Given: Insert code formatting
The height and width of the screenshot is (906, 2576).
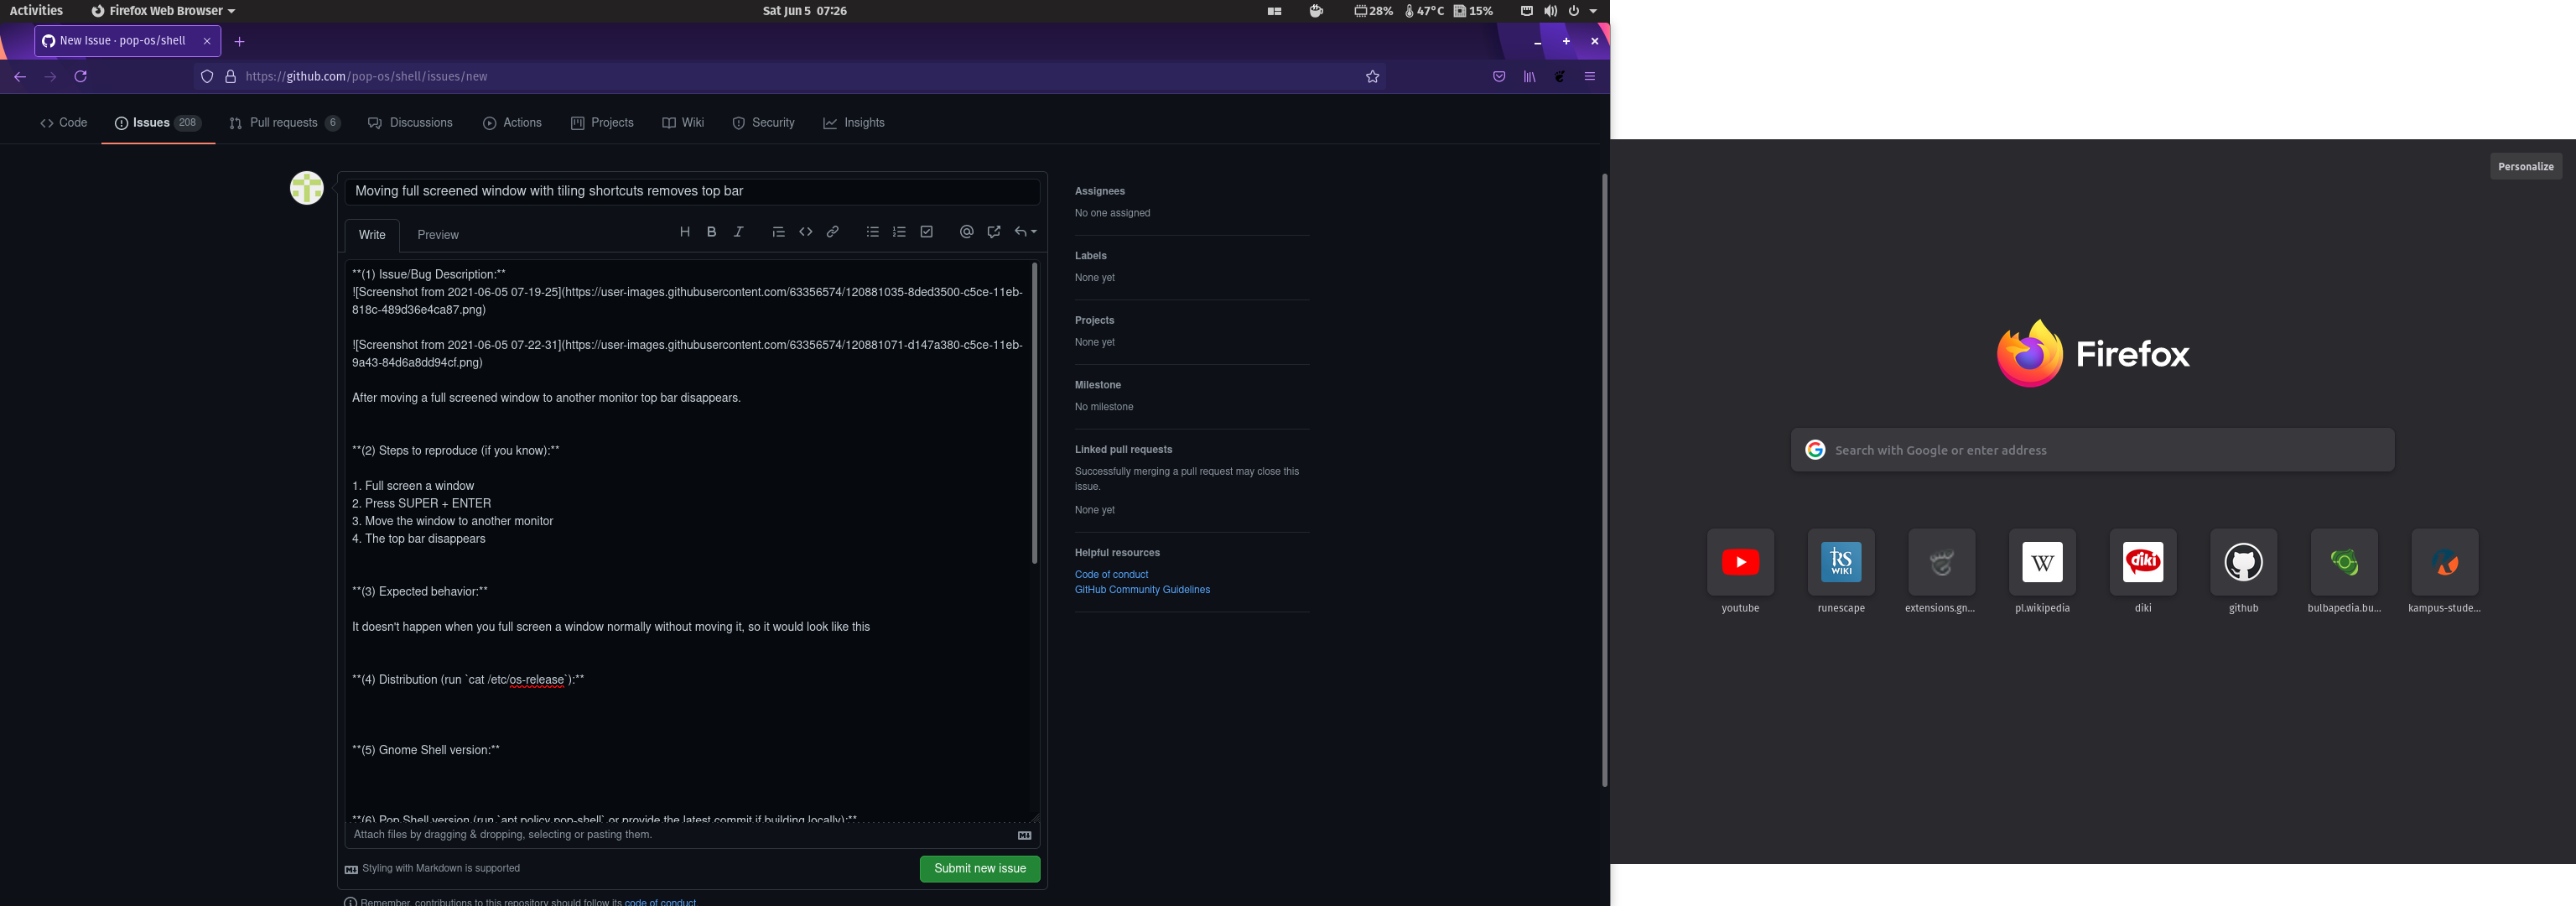Looking at the screenshot, I should click(x=806, y=232).
